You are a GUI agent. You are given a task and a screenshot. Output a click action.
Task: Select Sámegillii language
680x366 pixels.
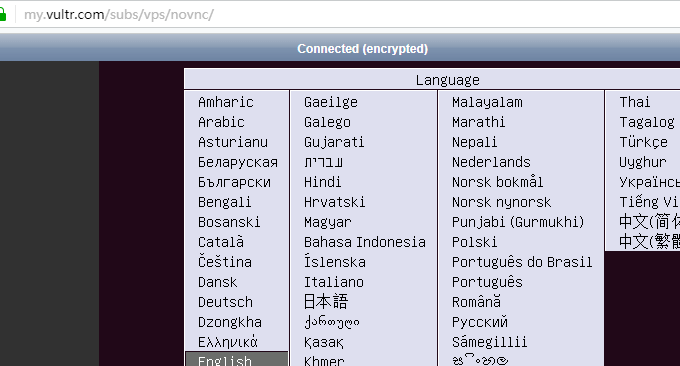pyautogui.click(x=489, y=342)
